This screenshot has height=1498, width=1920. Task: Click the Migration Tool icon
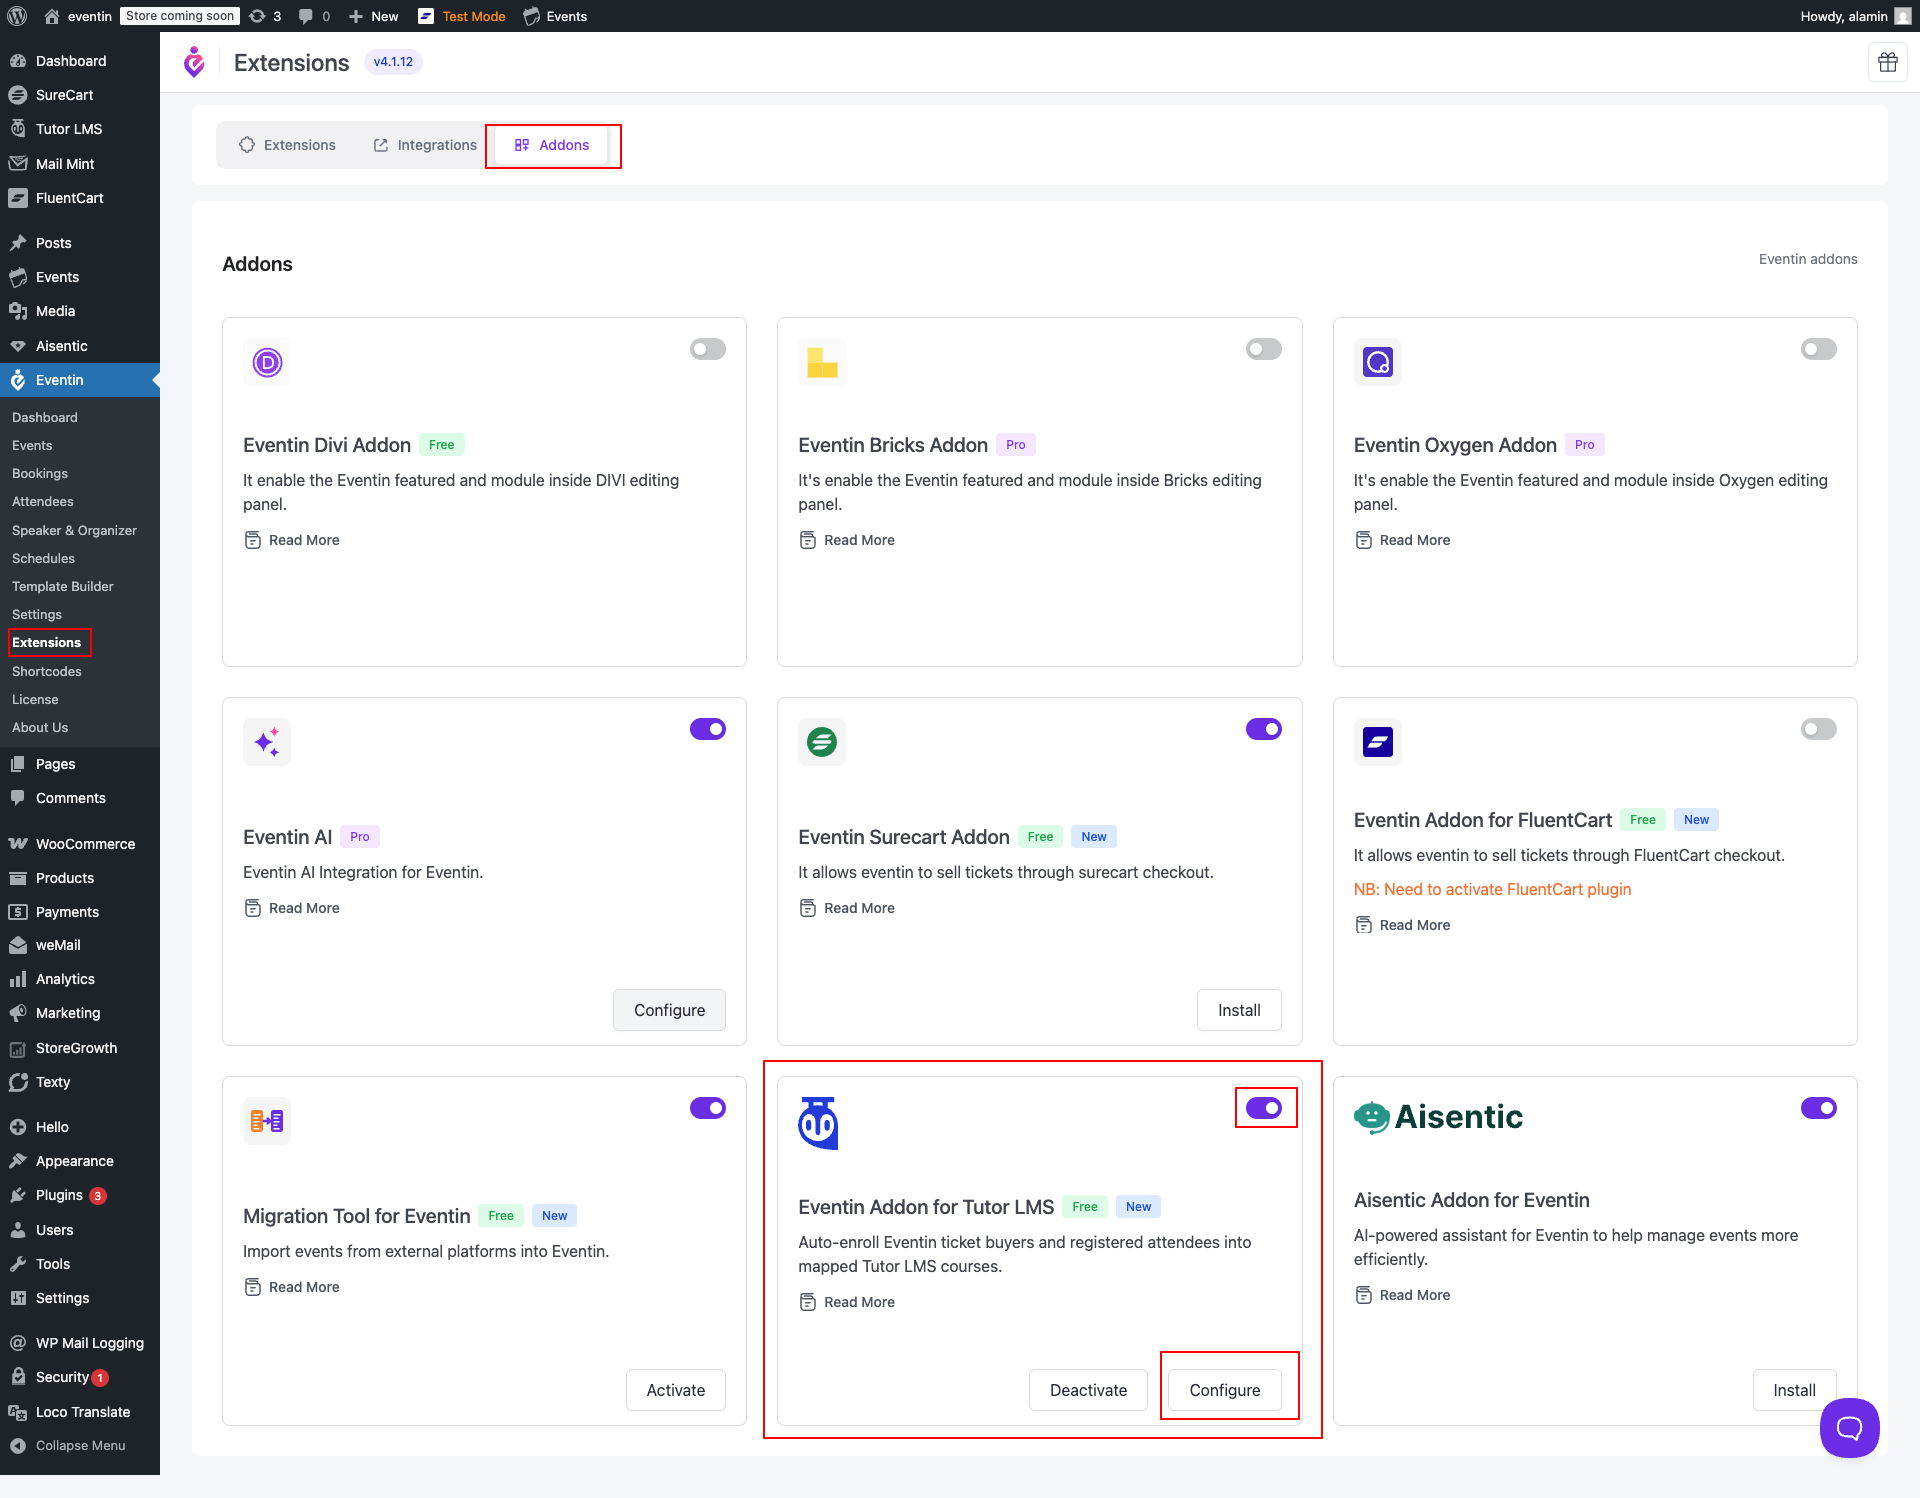(267, 1121)
